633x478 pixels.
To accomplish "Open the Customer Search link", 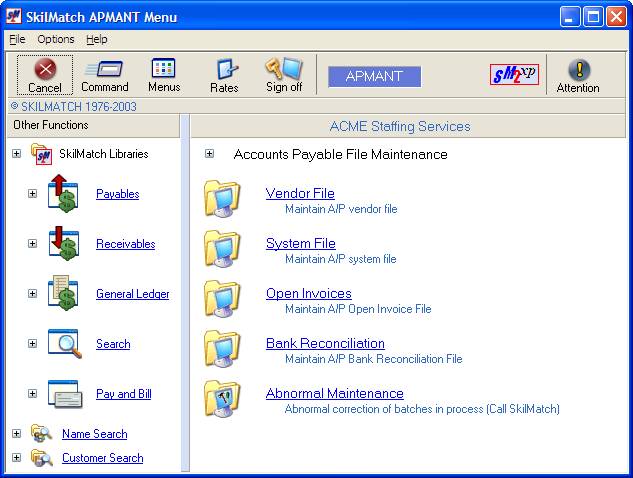I will 103,458.
